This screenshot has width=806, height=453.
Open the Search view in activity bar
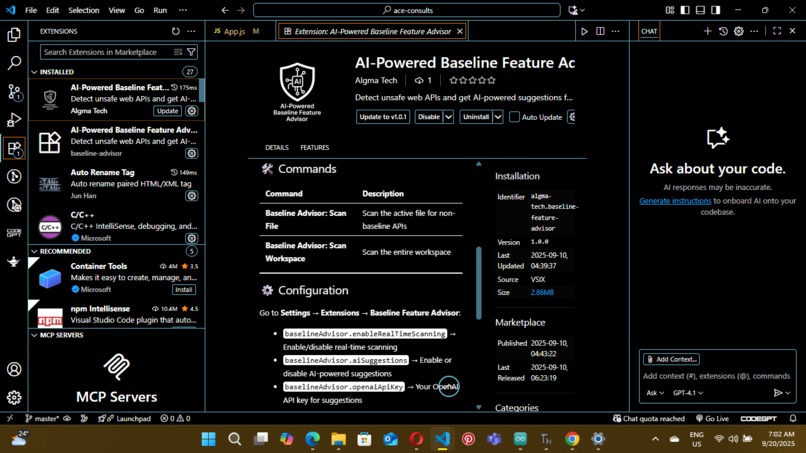click(14, 63)
